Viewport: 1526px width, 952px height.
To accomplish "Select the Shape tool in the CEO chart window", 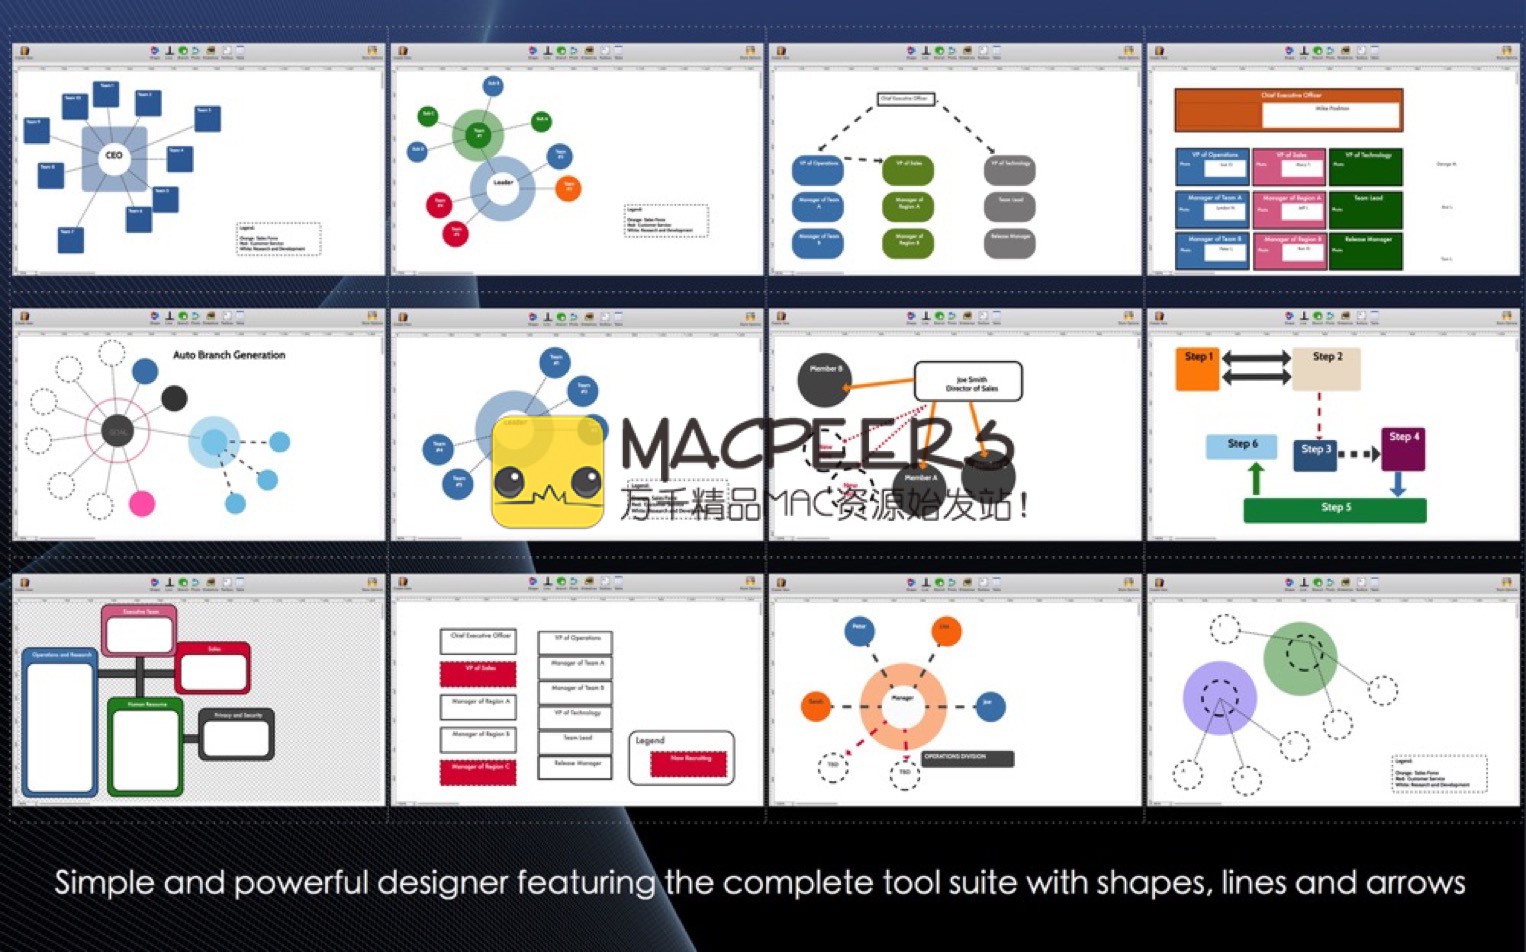I will 155,52.
